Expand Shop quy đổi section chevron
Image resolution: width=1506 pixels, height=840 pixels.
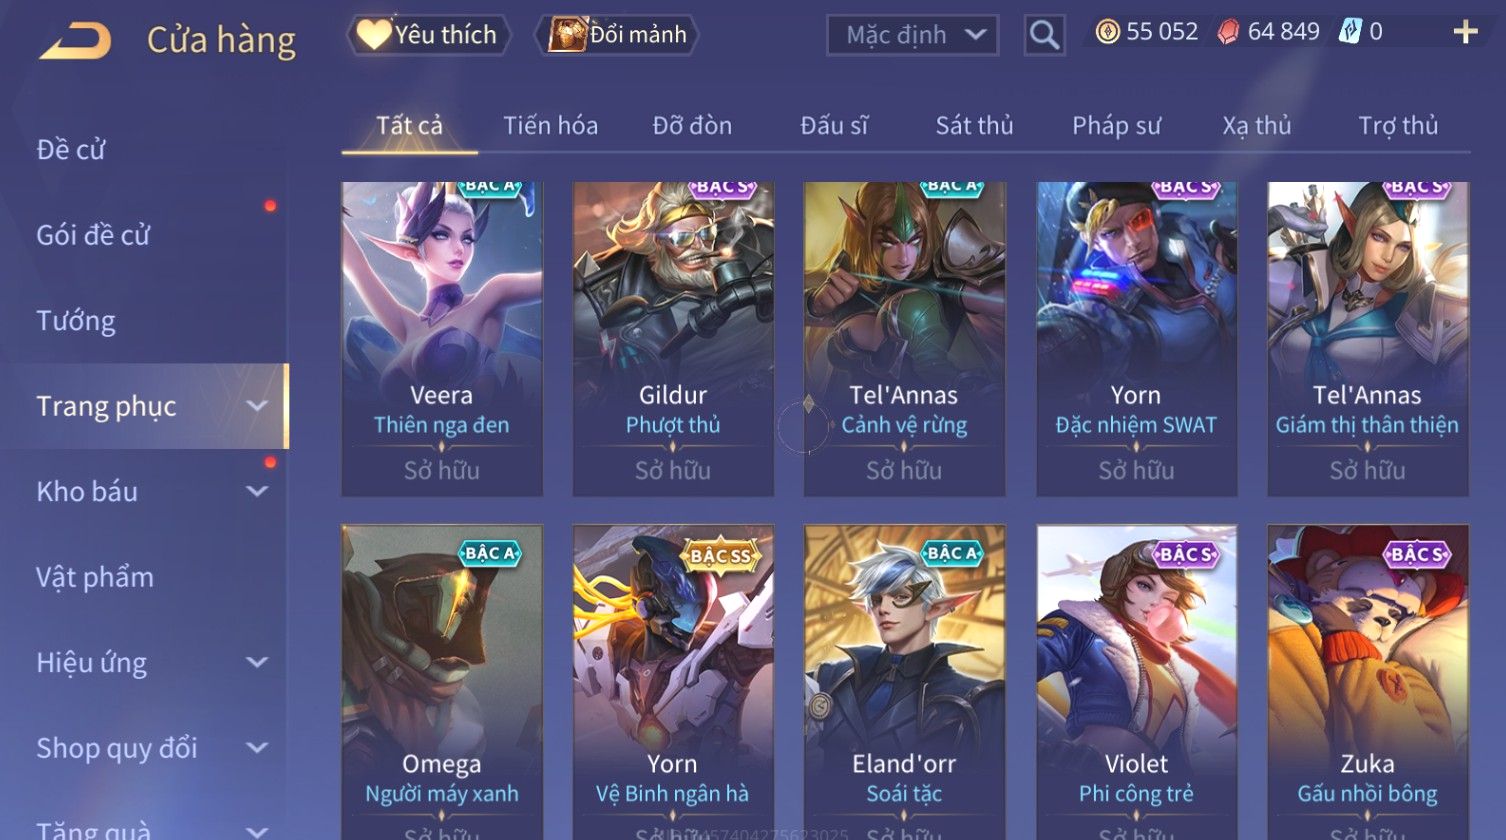(257, 748)
